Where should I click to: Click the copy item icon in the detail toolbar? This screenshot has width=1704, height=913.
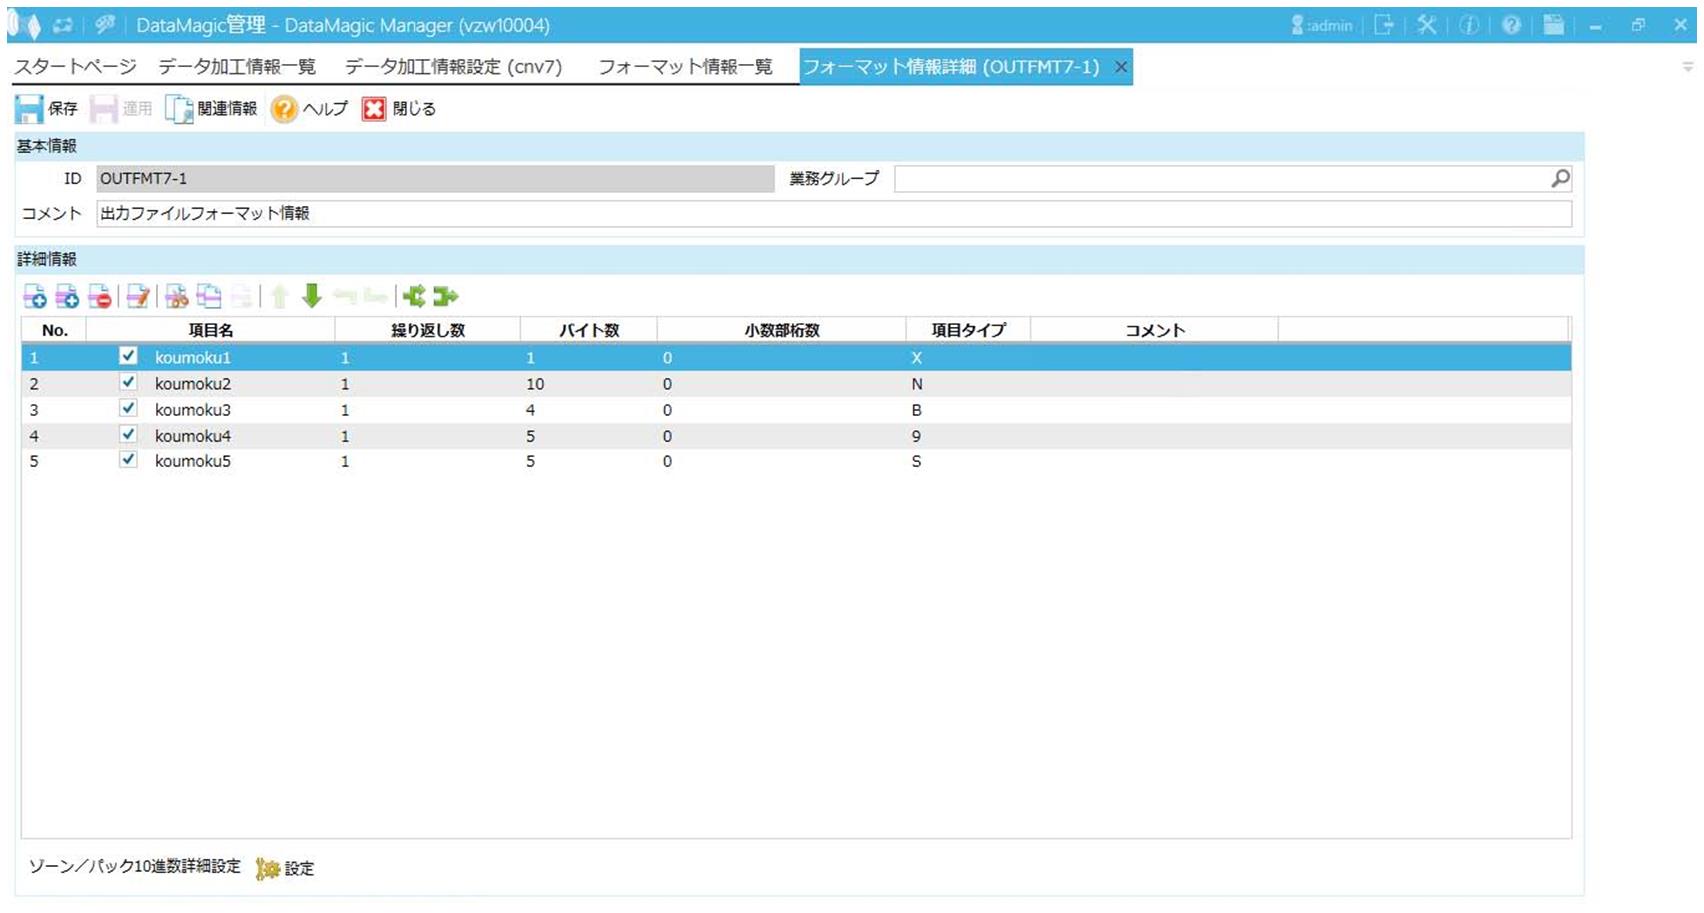click(x=209, y=296)
